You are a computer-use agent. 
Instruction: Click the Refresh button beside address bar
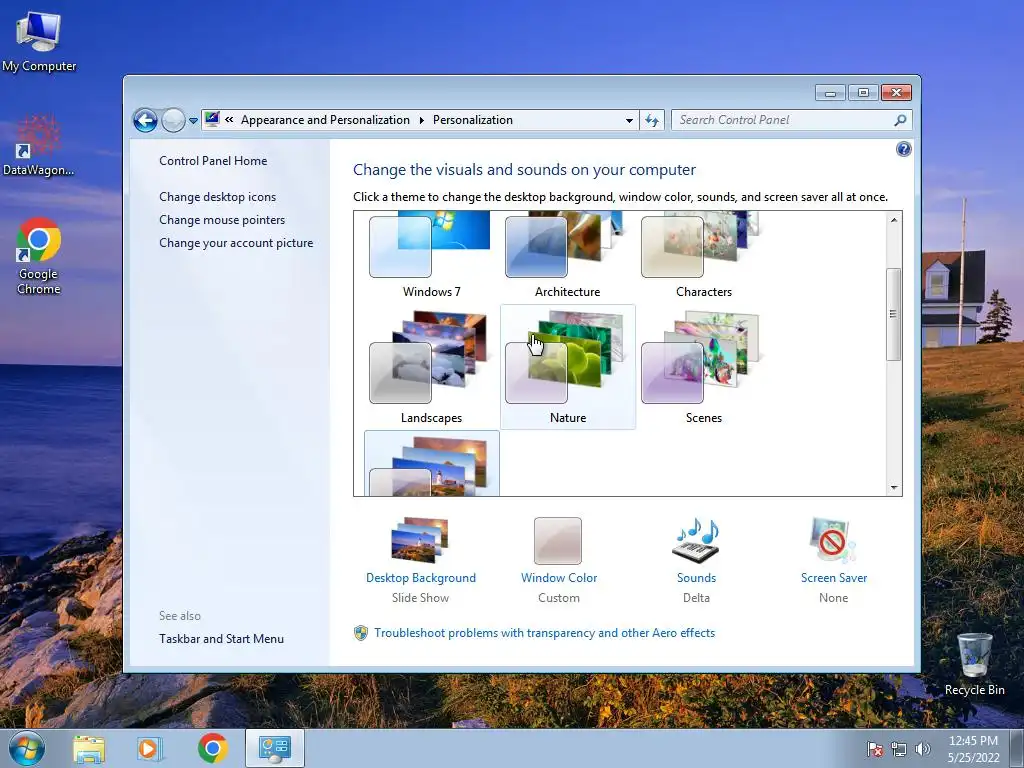652,120
